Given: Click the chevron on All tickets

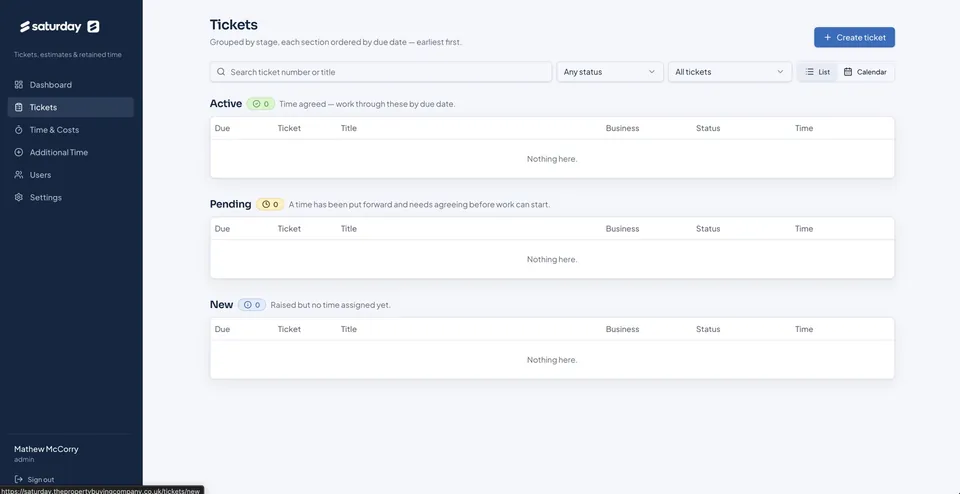Looking at the screenshot, I should click(780, 72).
